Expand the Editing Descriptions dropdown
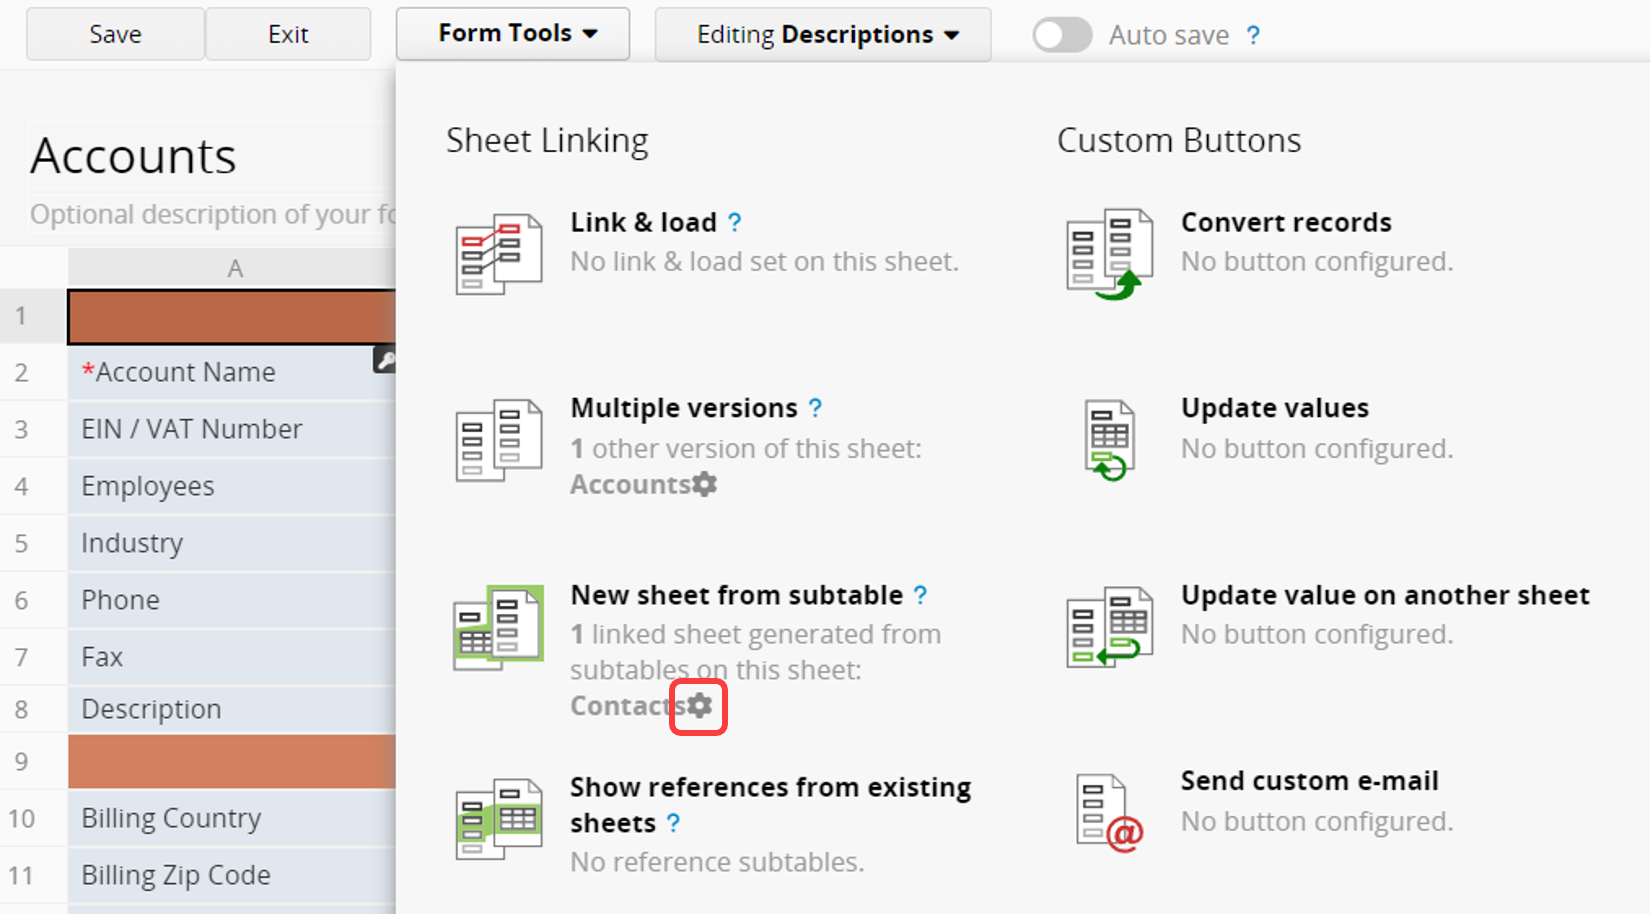The width and height of the screenshot is (1650, 914). pyautogui.click(x=823, y=35)
